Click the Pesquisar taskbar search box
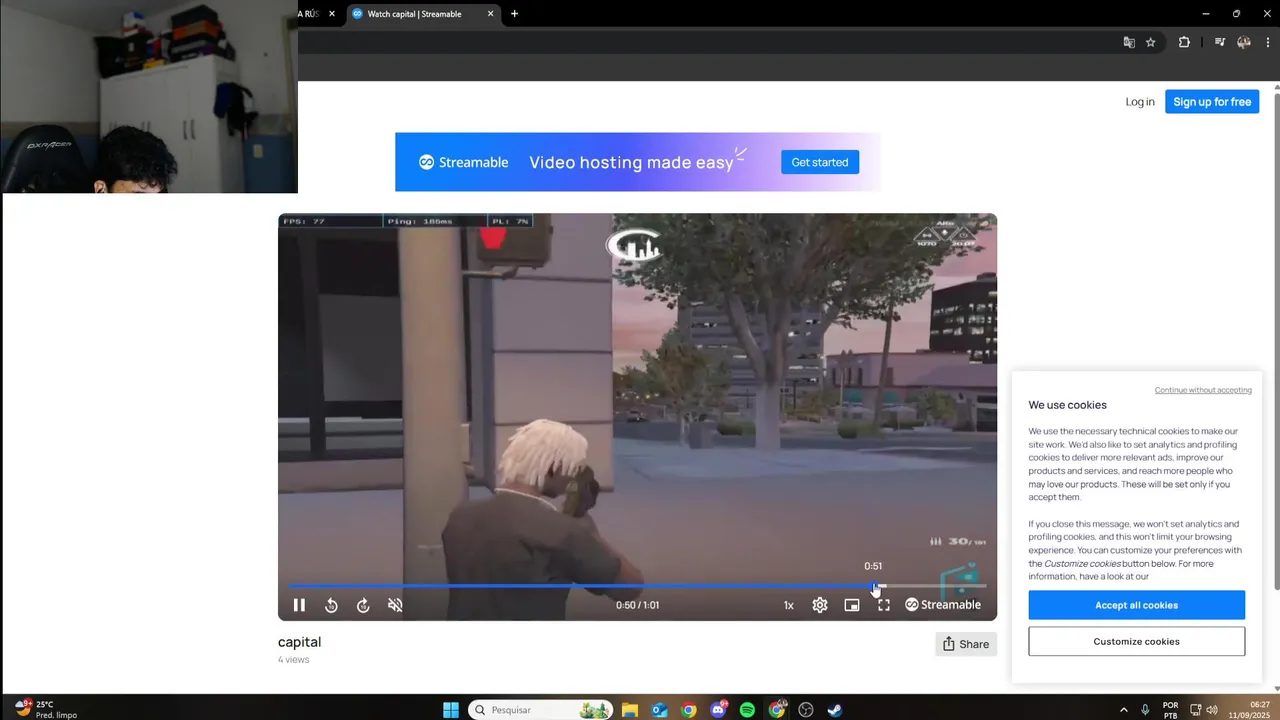This screenshot has height=720, width=1280. (x=541, y=710)
